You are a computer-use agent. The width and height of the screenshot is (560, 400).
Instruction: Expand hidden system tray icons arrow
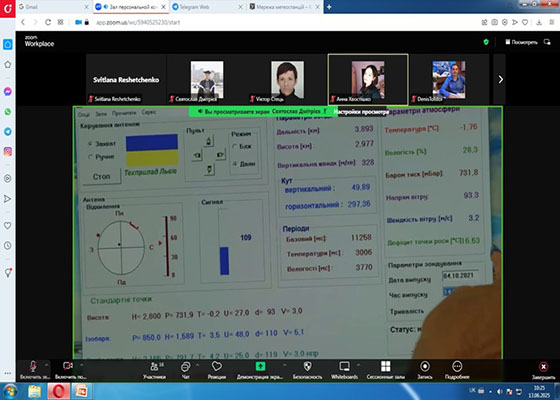pos(490,391)
